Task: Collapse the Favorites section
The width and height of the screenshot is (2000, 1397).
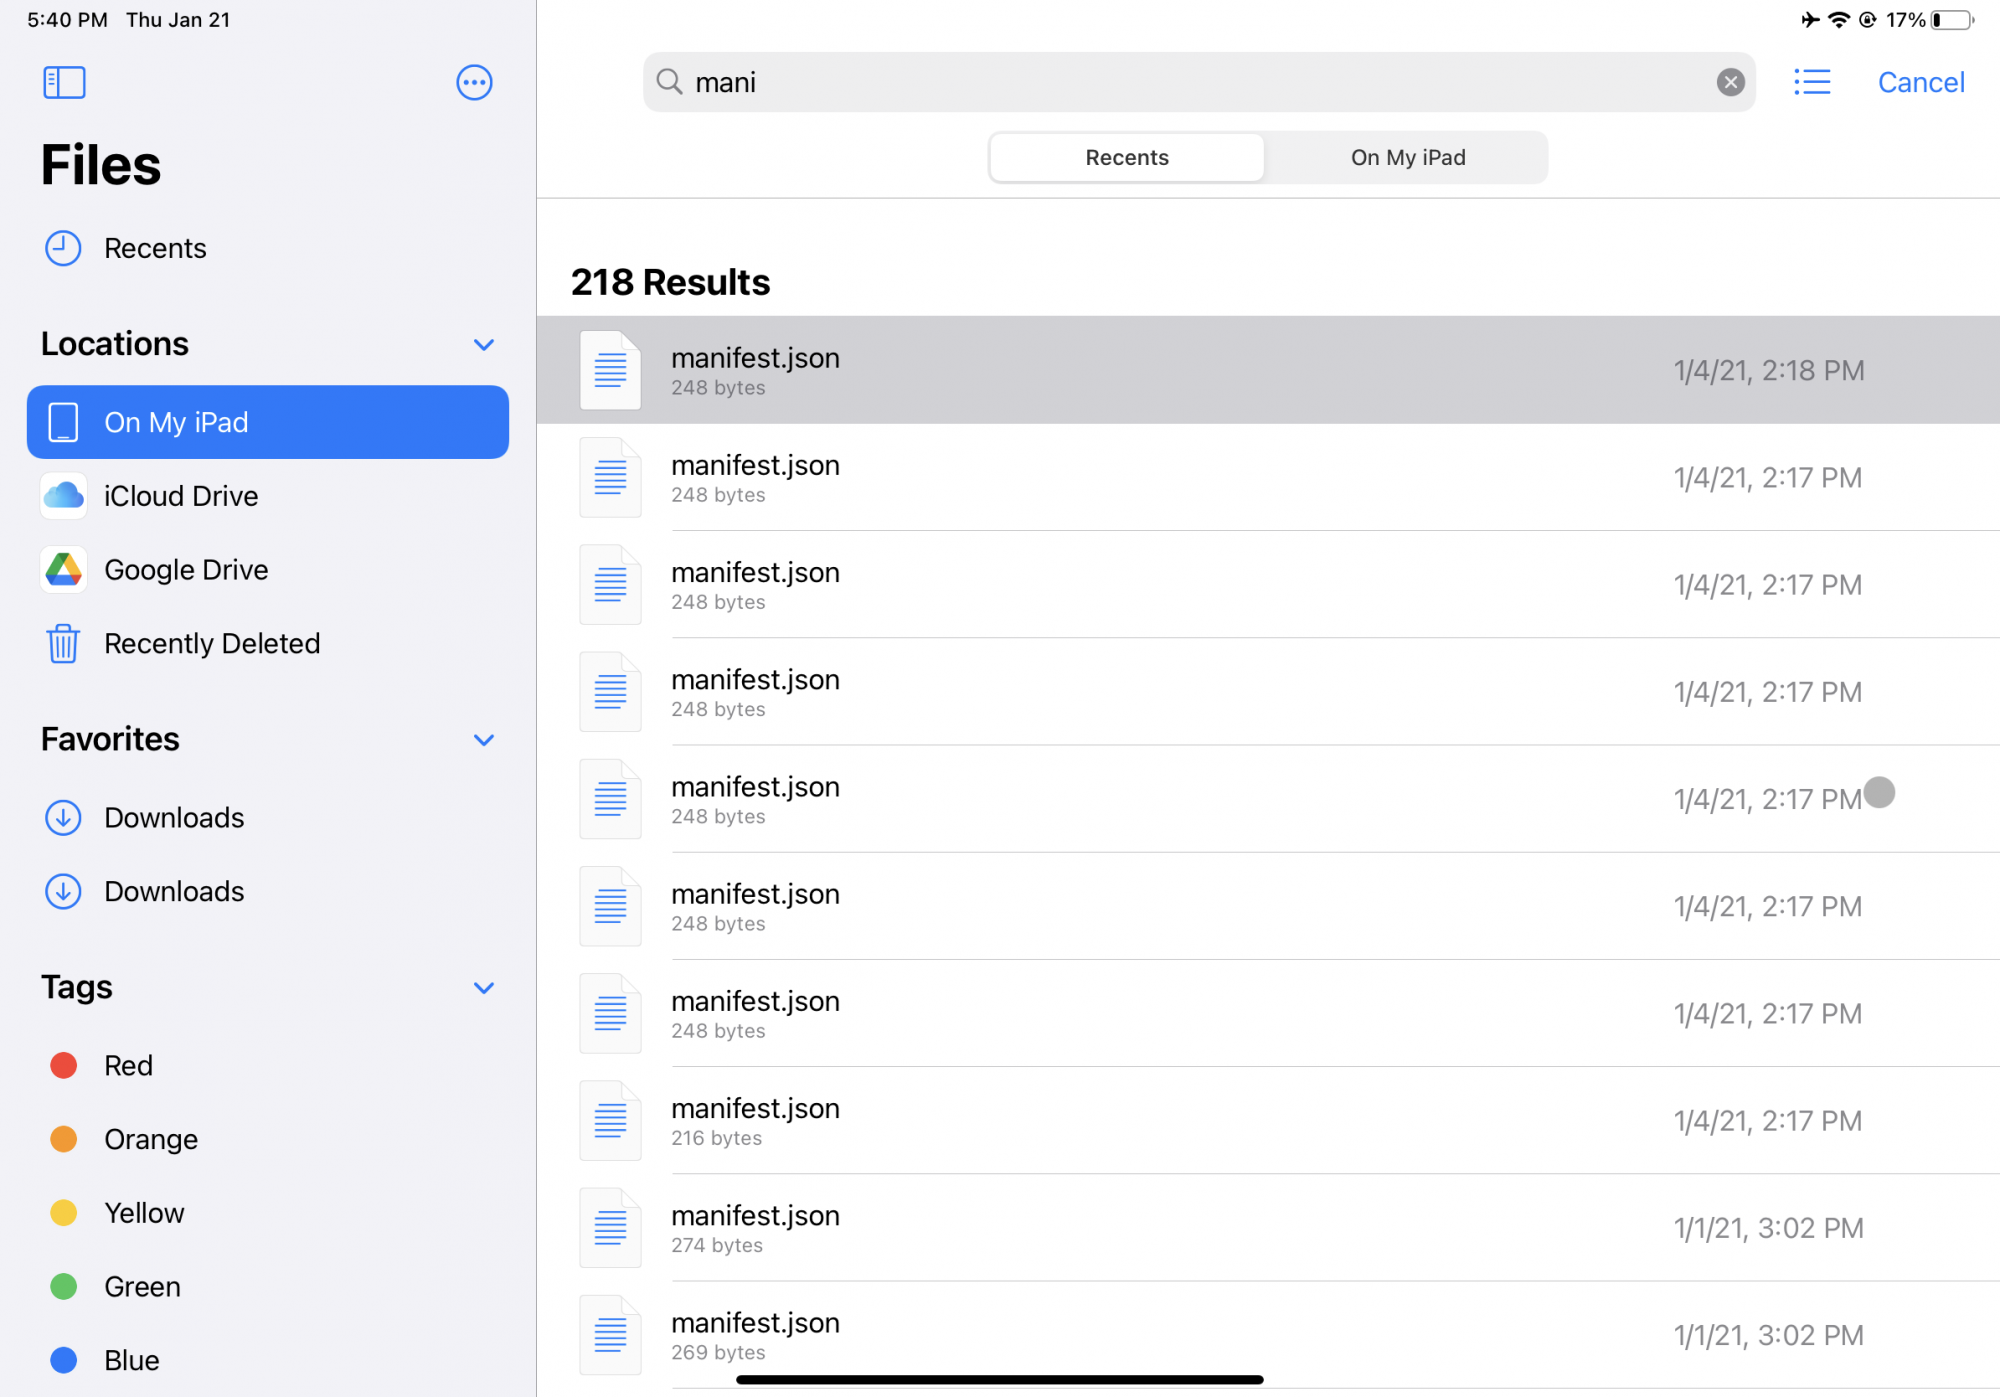Action: pos(484,740)
